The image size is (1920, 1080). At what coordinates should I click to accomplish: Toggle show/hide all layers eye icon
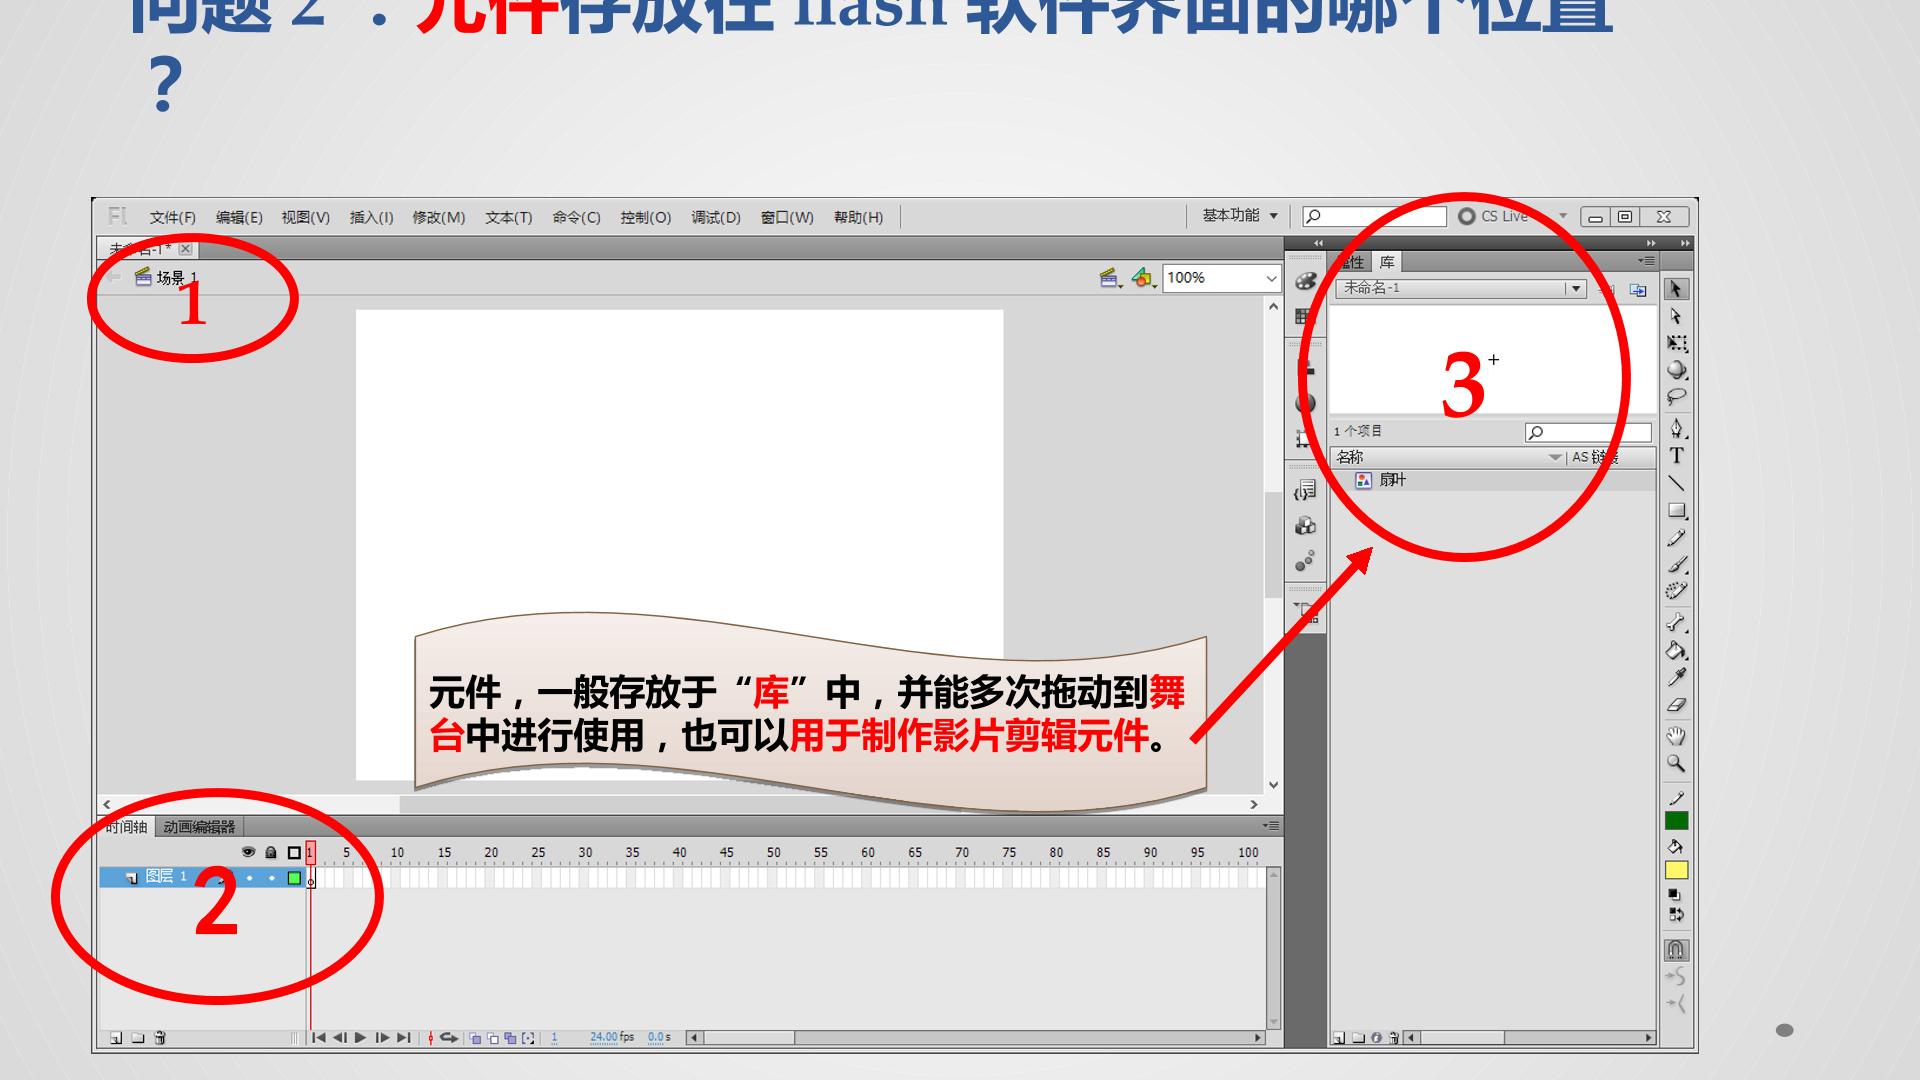coord(248,852)
